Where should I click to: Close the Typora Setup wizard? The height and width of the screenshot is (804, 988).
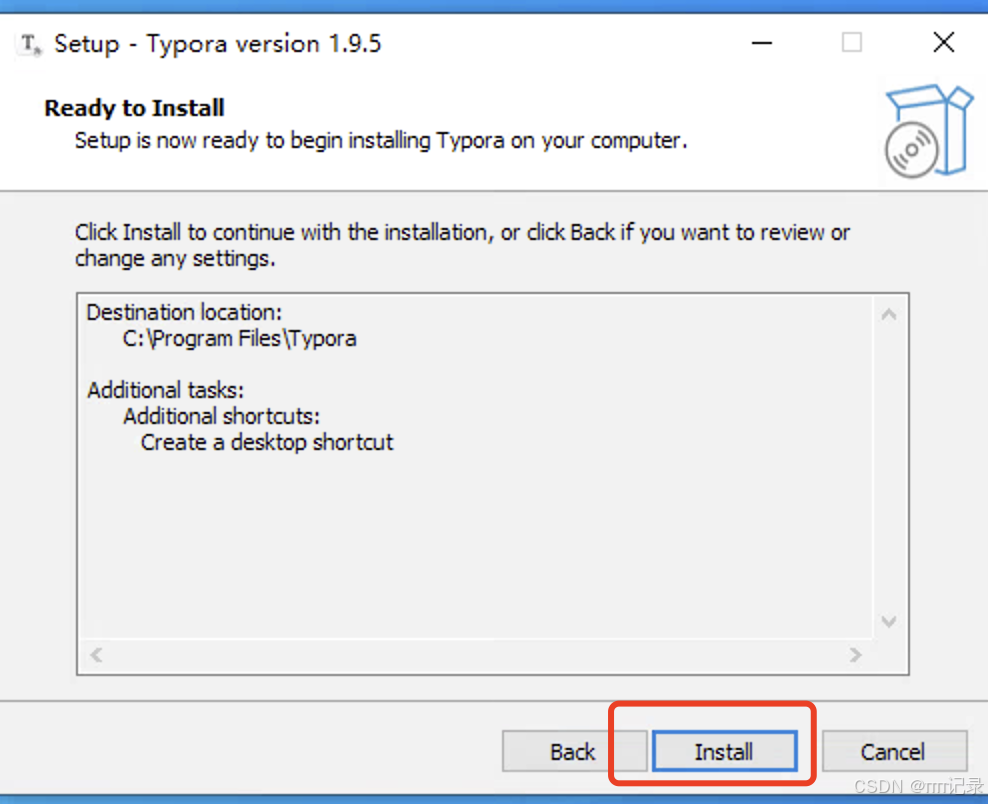943,43
